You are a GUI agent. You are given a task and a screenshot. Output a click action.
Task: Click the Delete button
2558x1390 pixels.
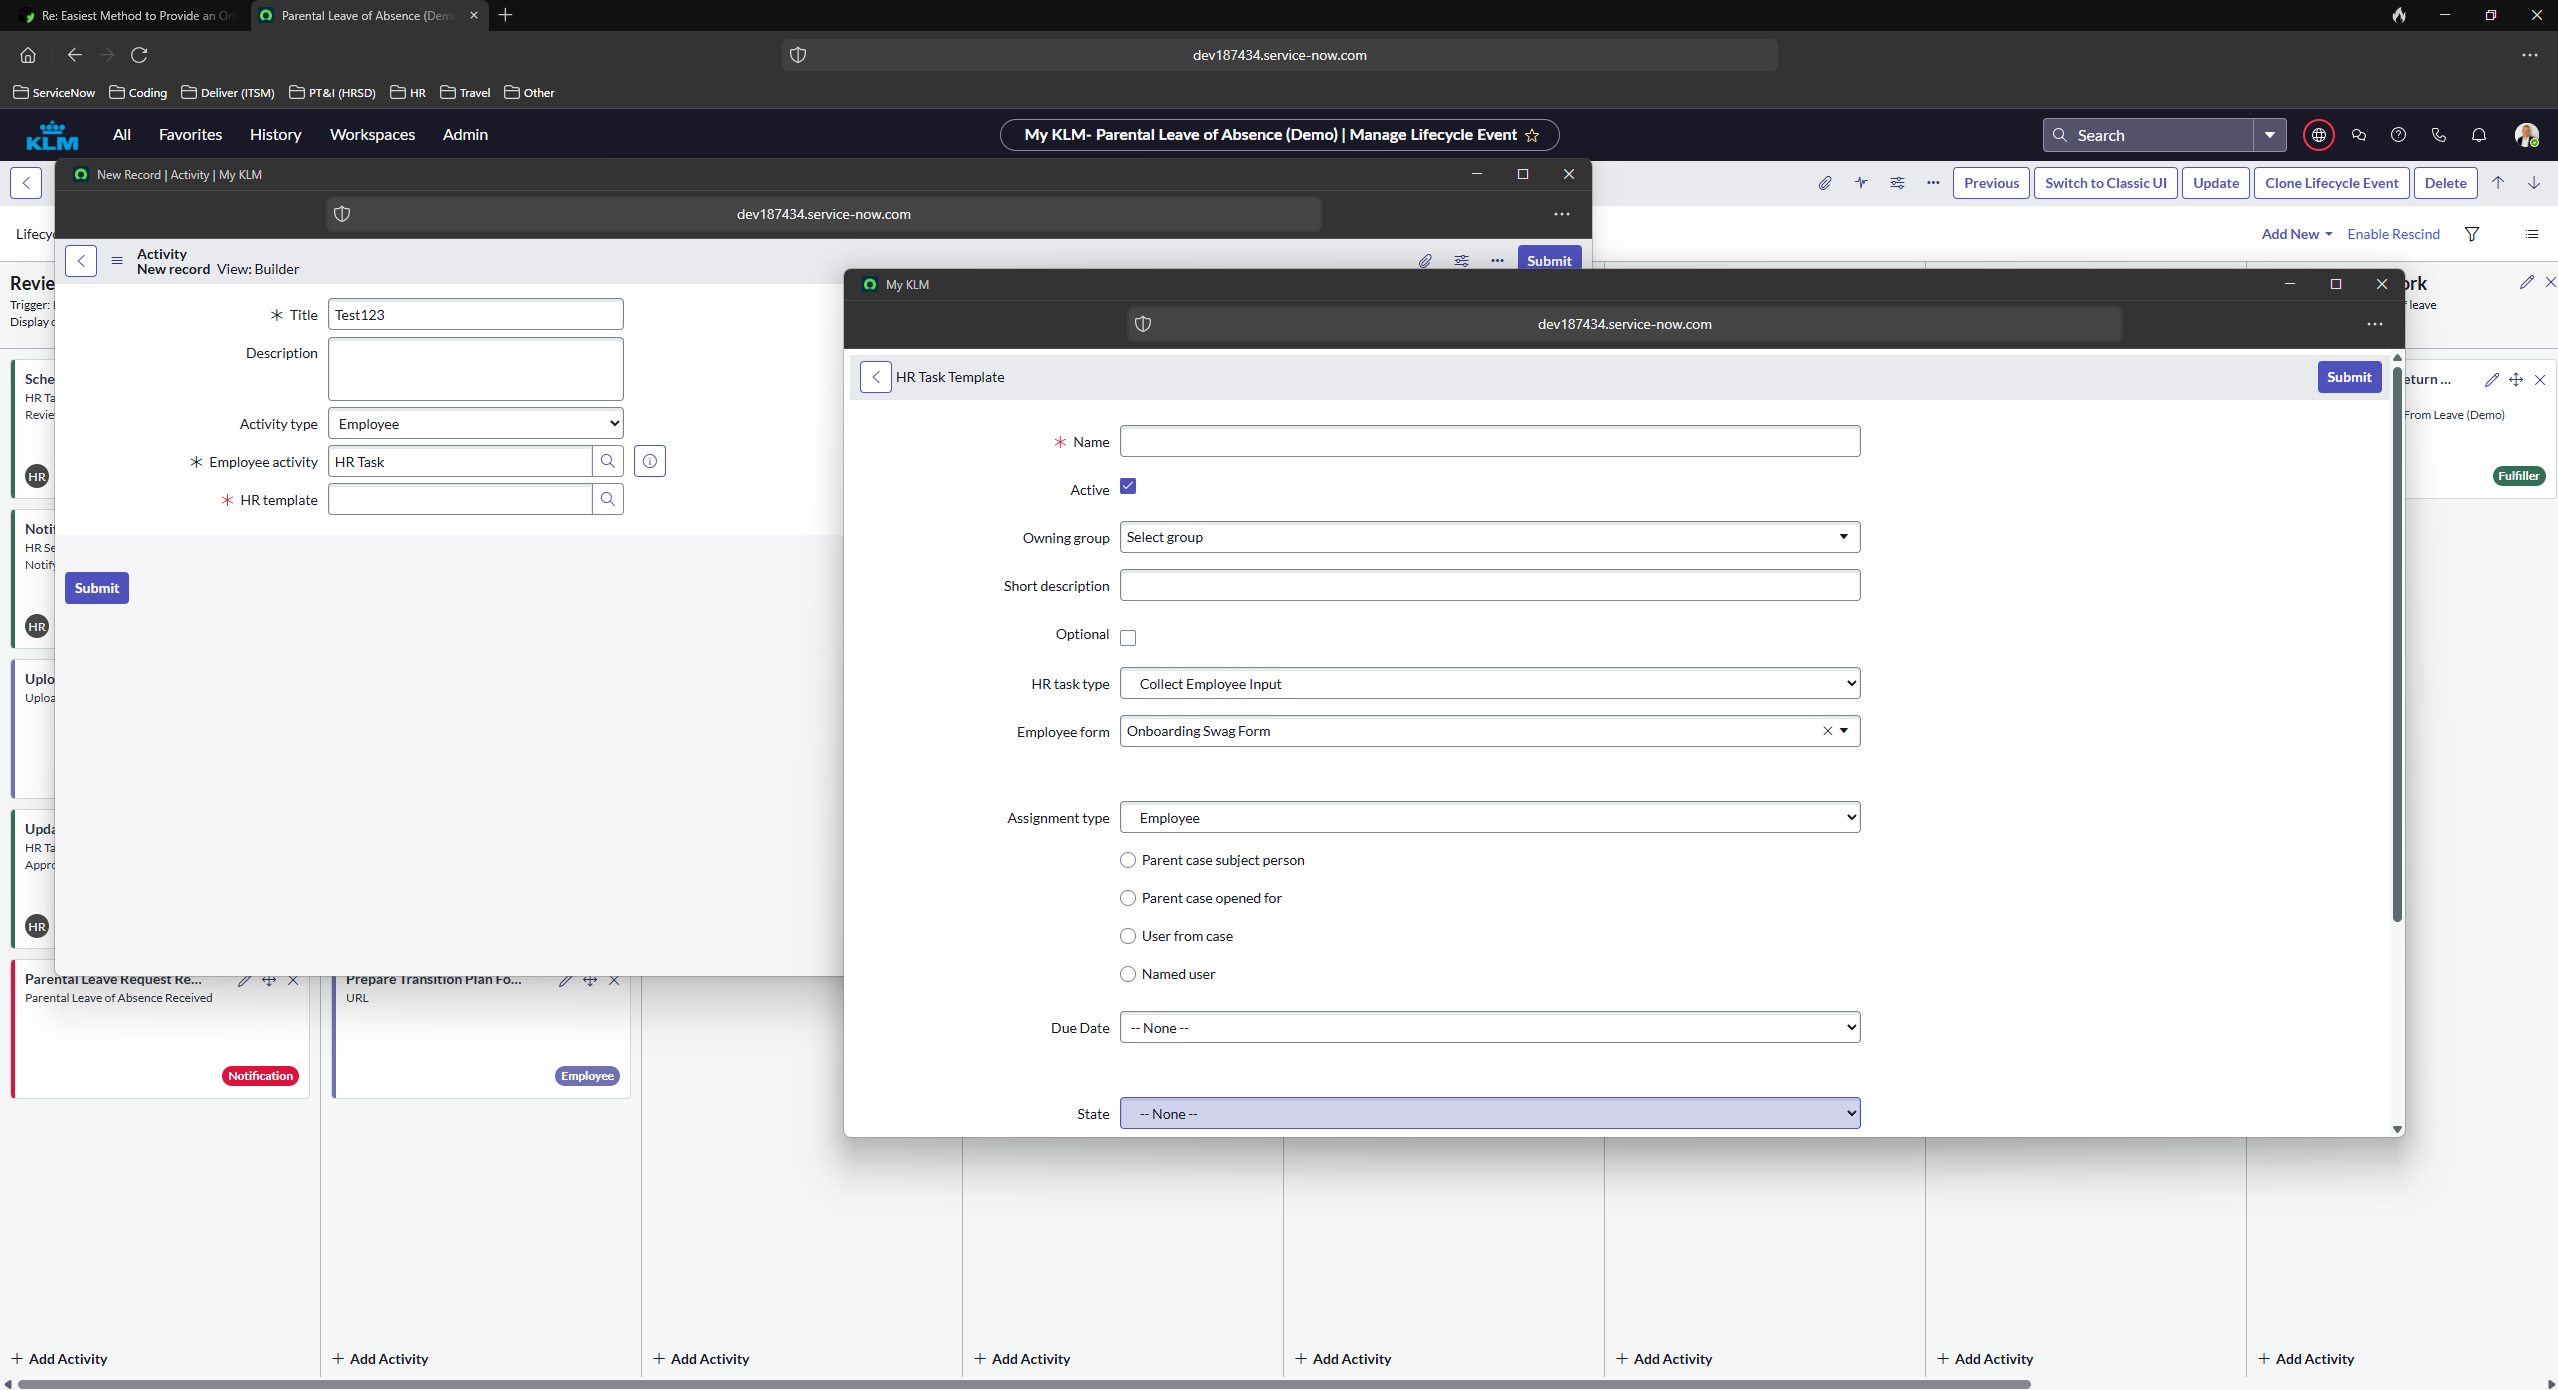pyautogui.click(x=2445, y=183)
